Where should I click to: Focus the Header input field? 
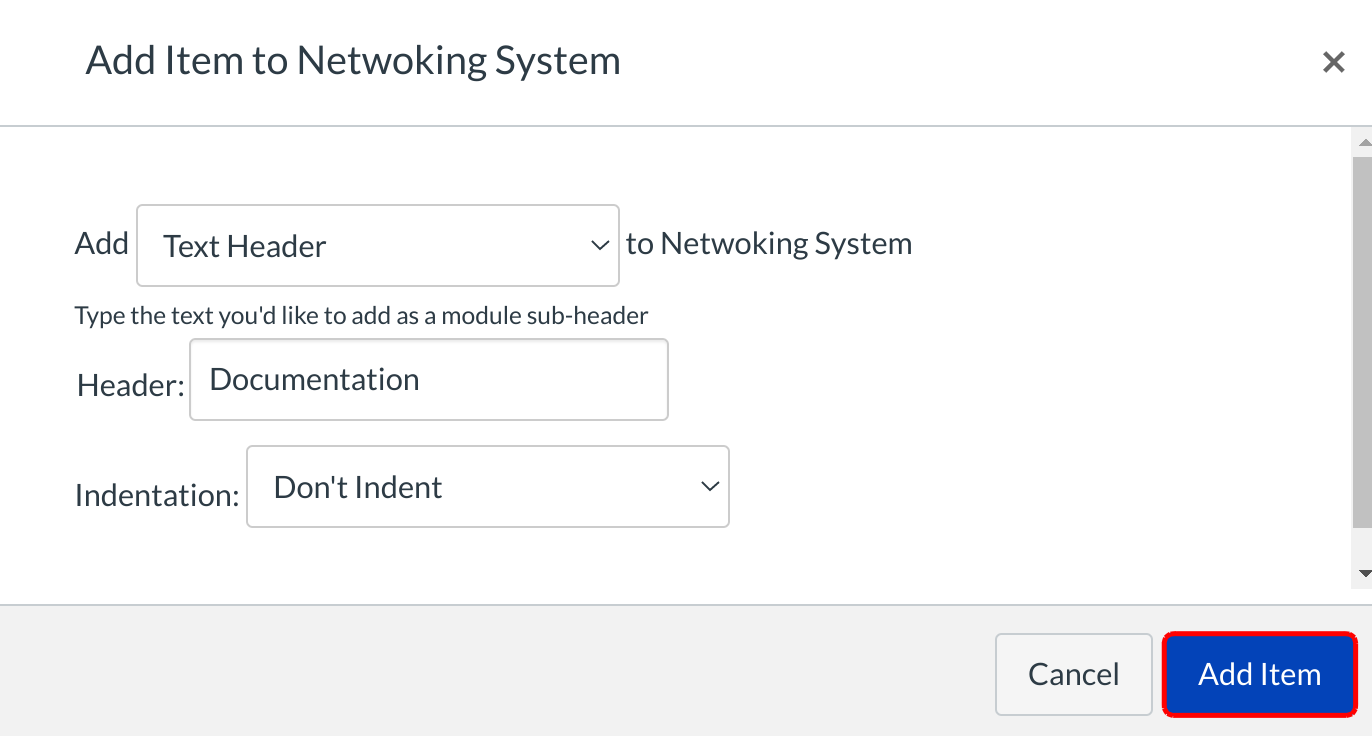[428, 380]
